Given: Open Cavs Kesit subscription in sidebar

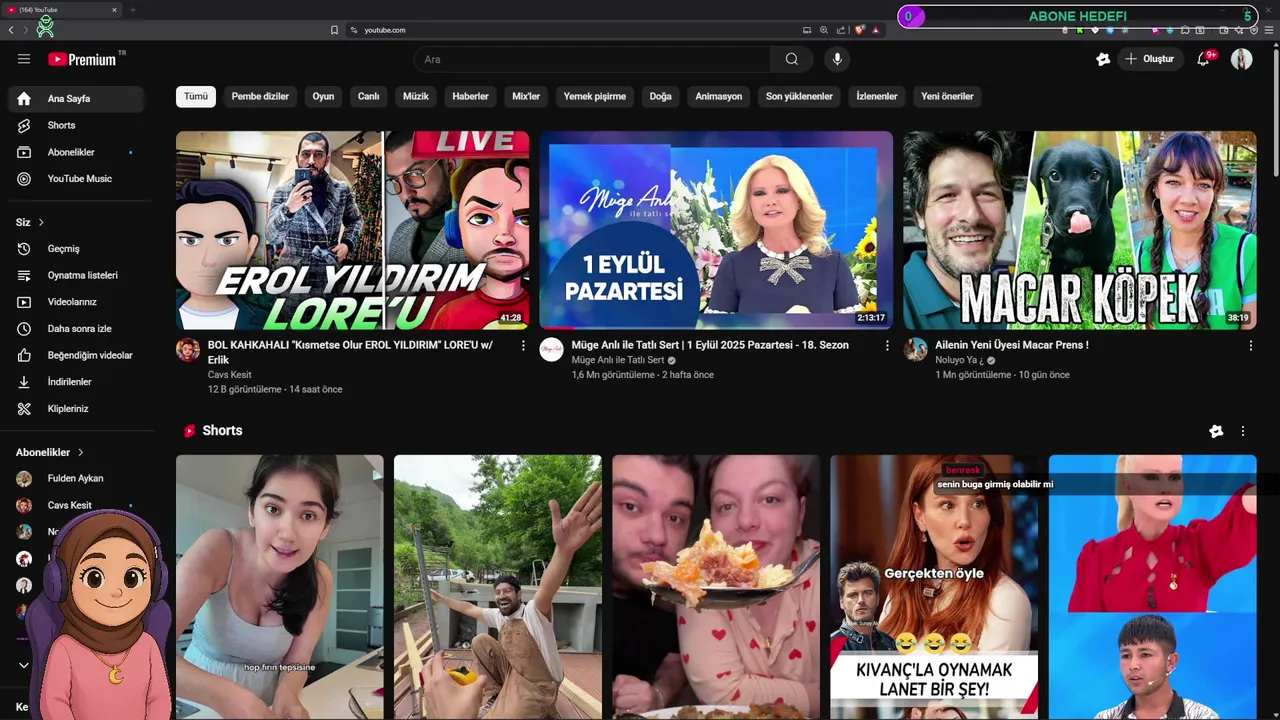Looking at the screenshot, I should pos(76,505).
